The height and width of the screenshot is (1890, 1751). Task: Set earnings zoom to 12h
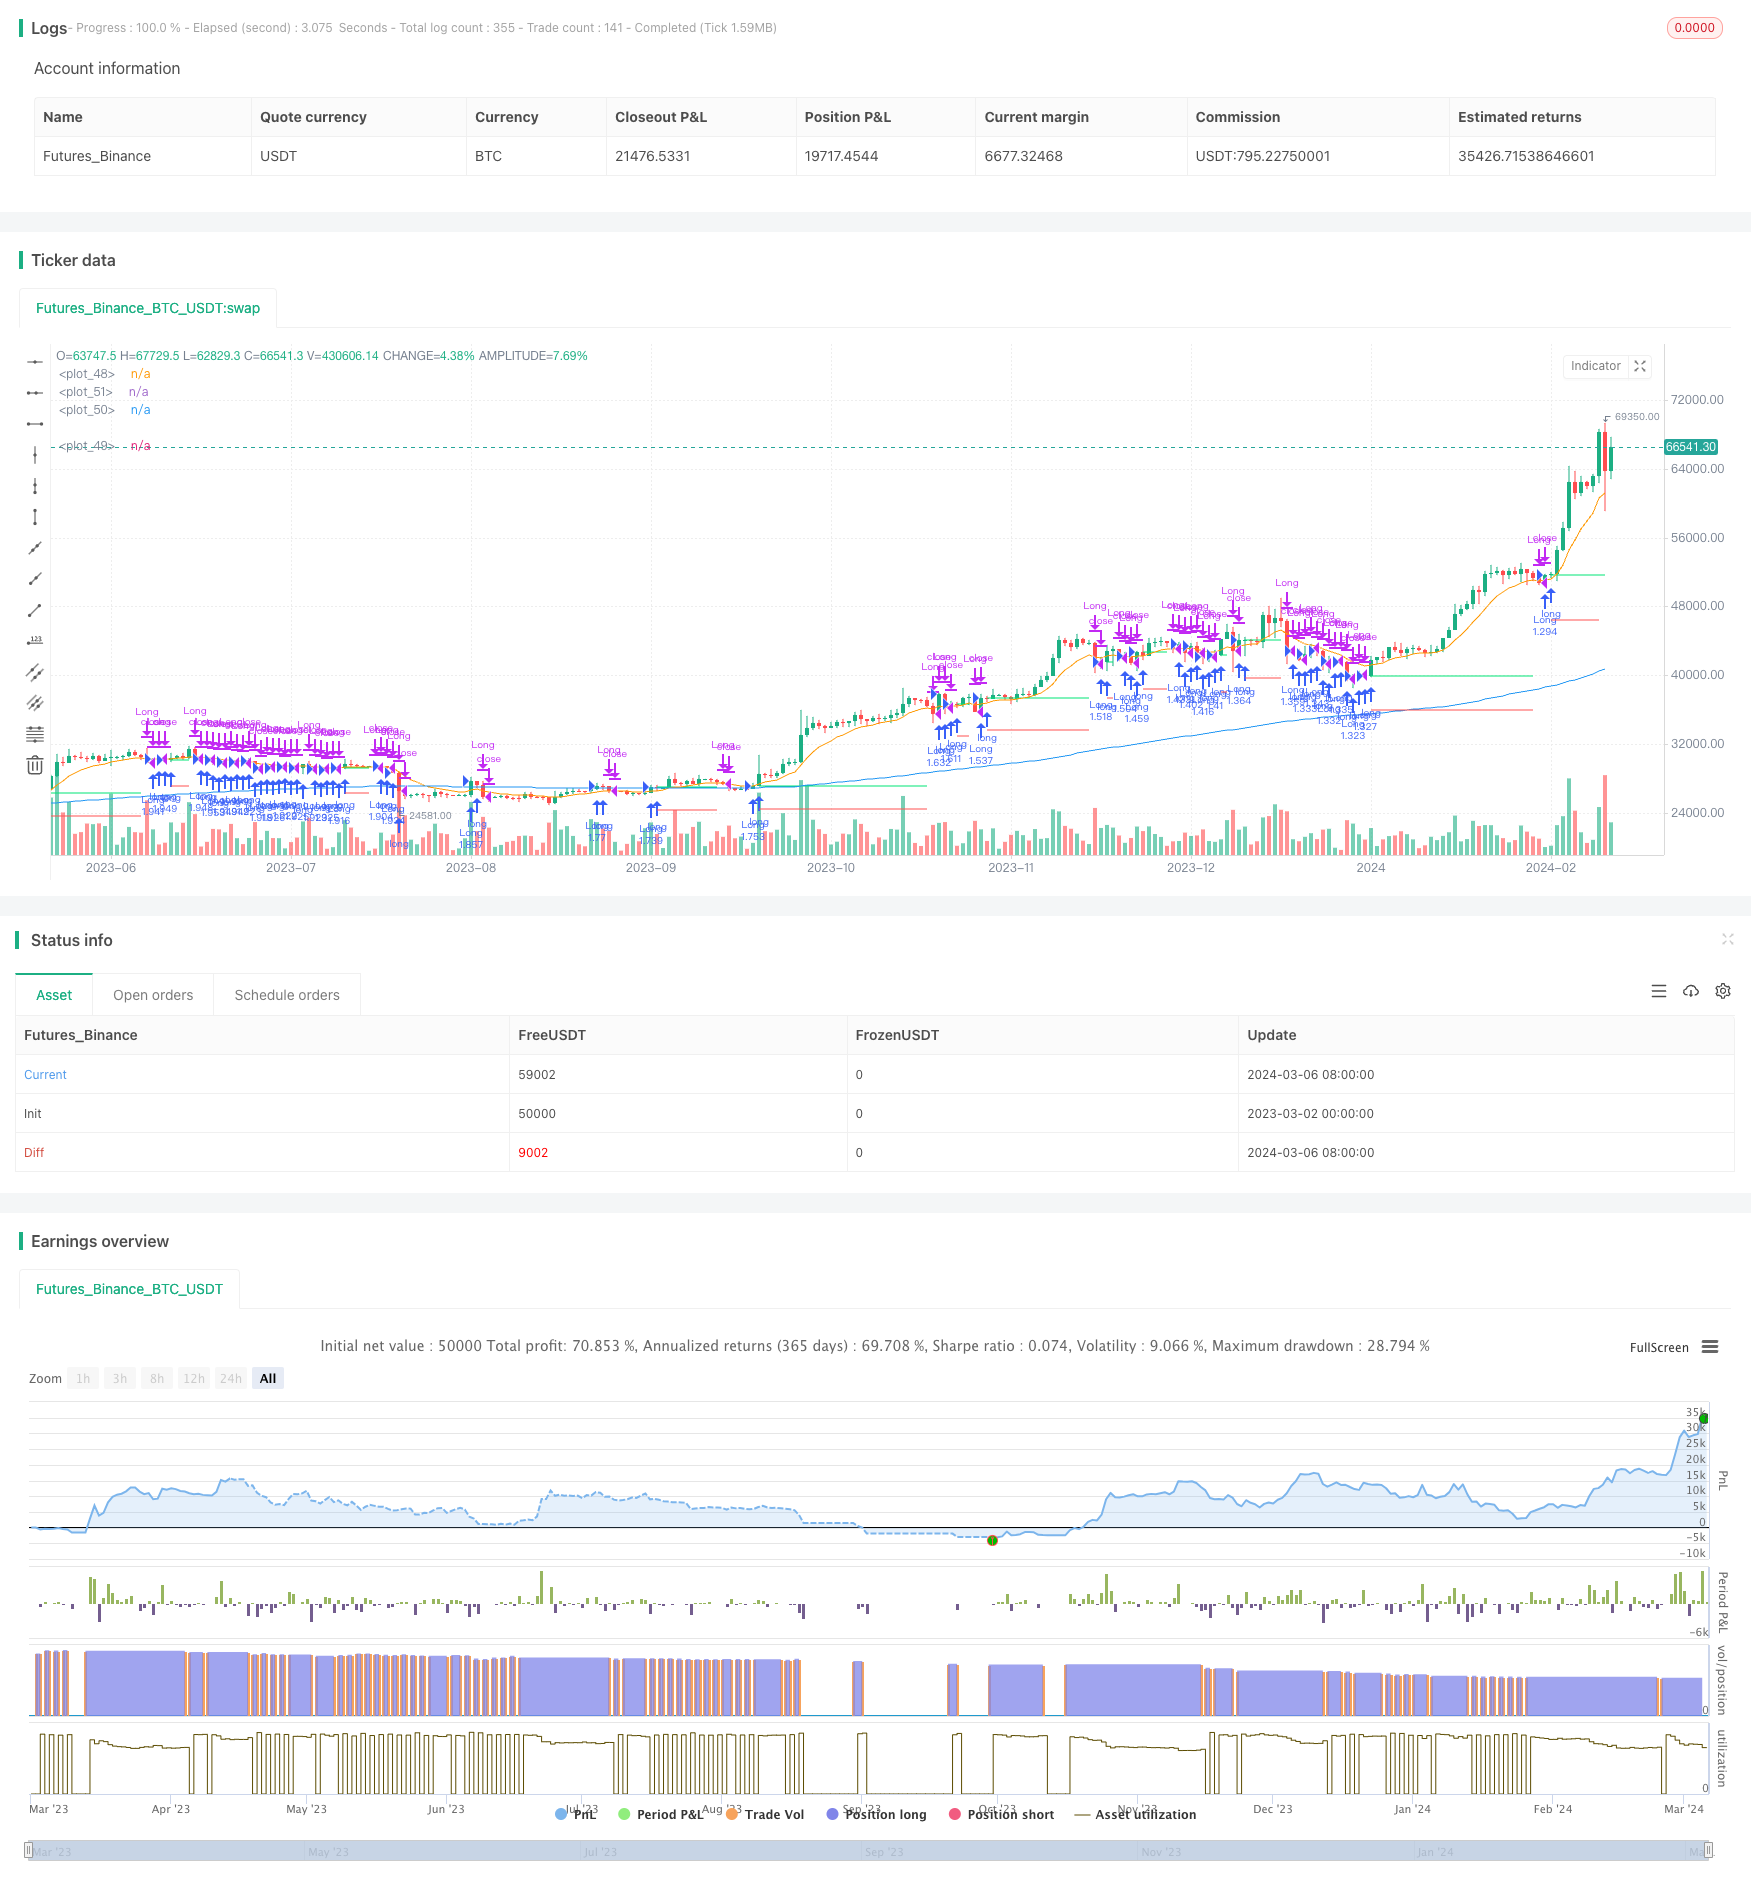(x=194, y=1378)
